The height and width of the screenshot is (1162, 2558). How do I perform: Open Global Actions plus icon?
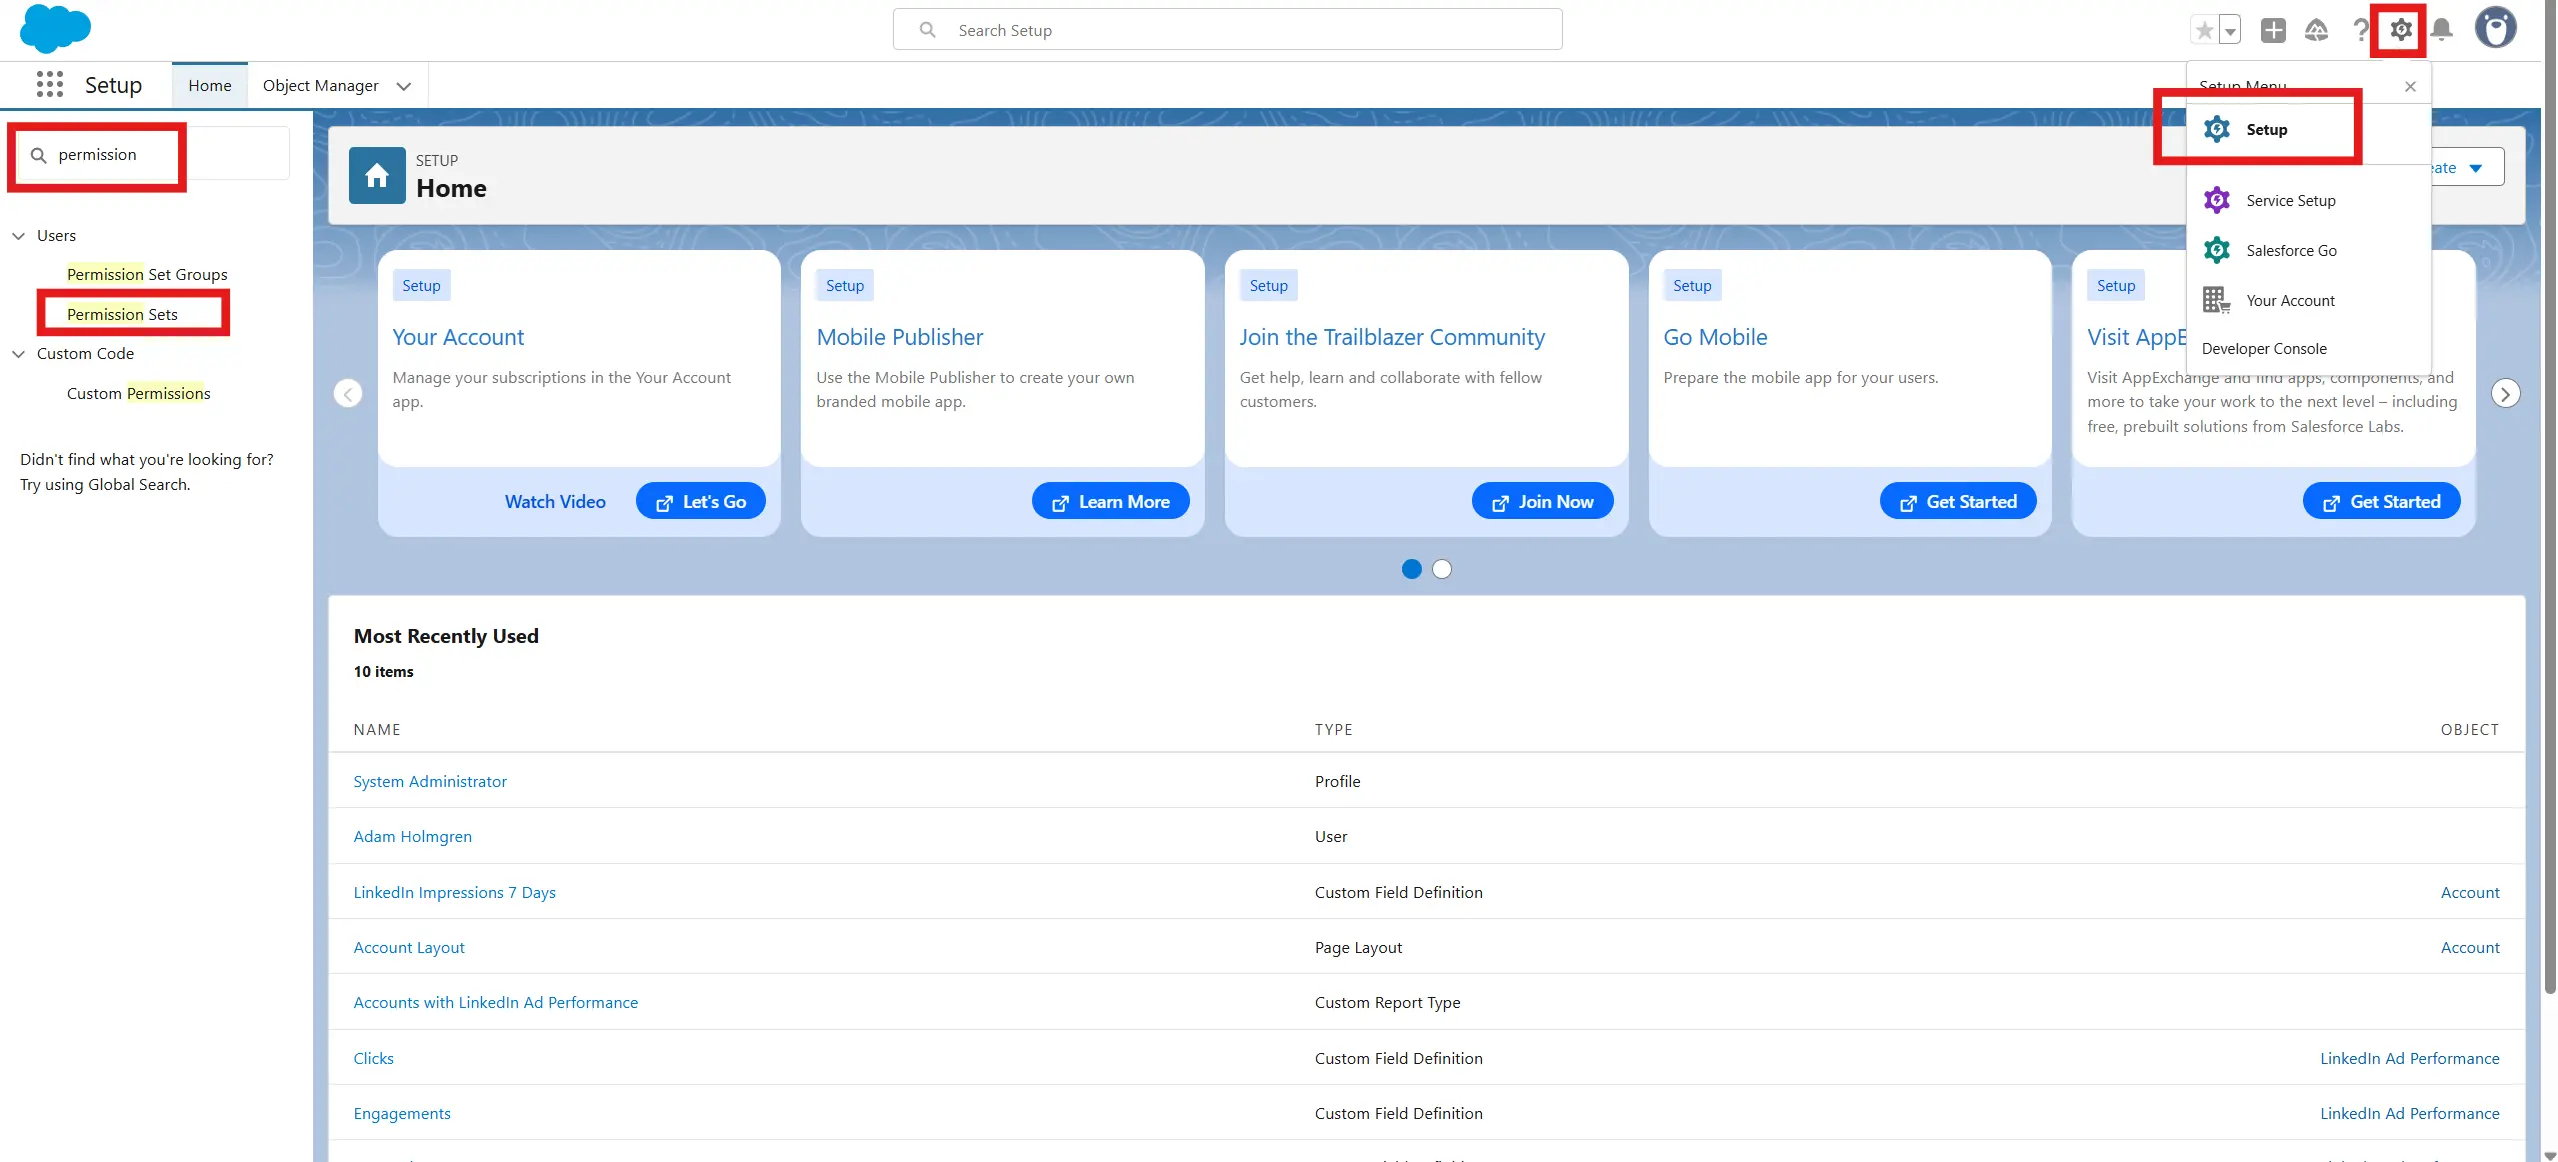click(2273, 30)
